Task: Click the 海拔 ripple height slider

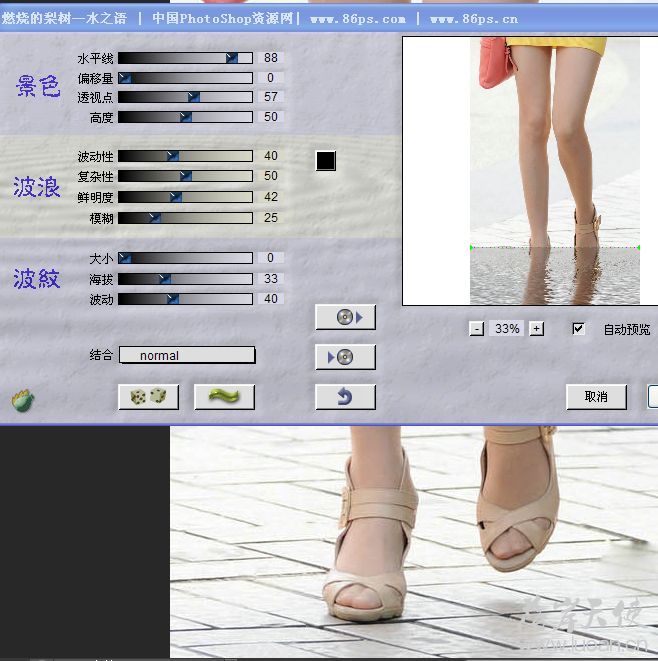Action: click(185, 279)
